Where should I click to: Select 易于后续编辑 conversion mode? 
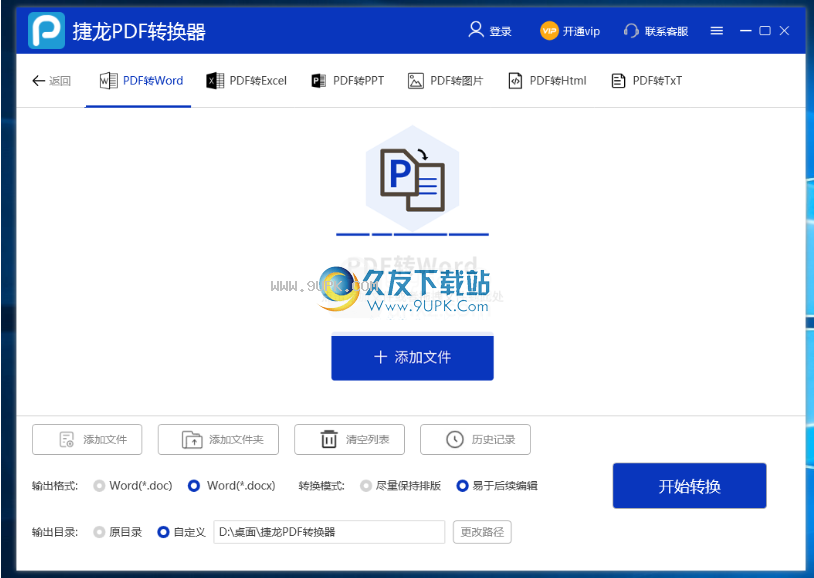tap(497, 486)
